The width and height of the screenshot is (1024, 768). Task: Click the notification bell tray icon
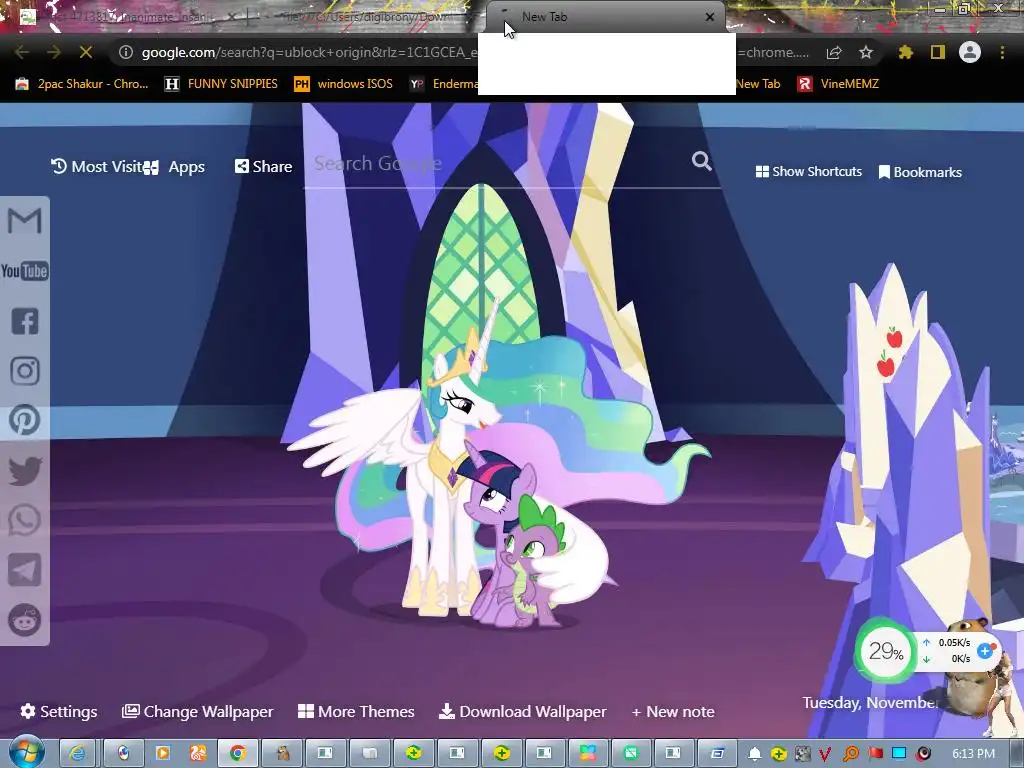tap(754, 754)
